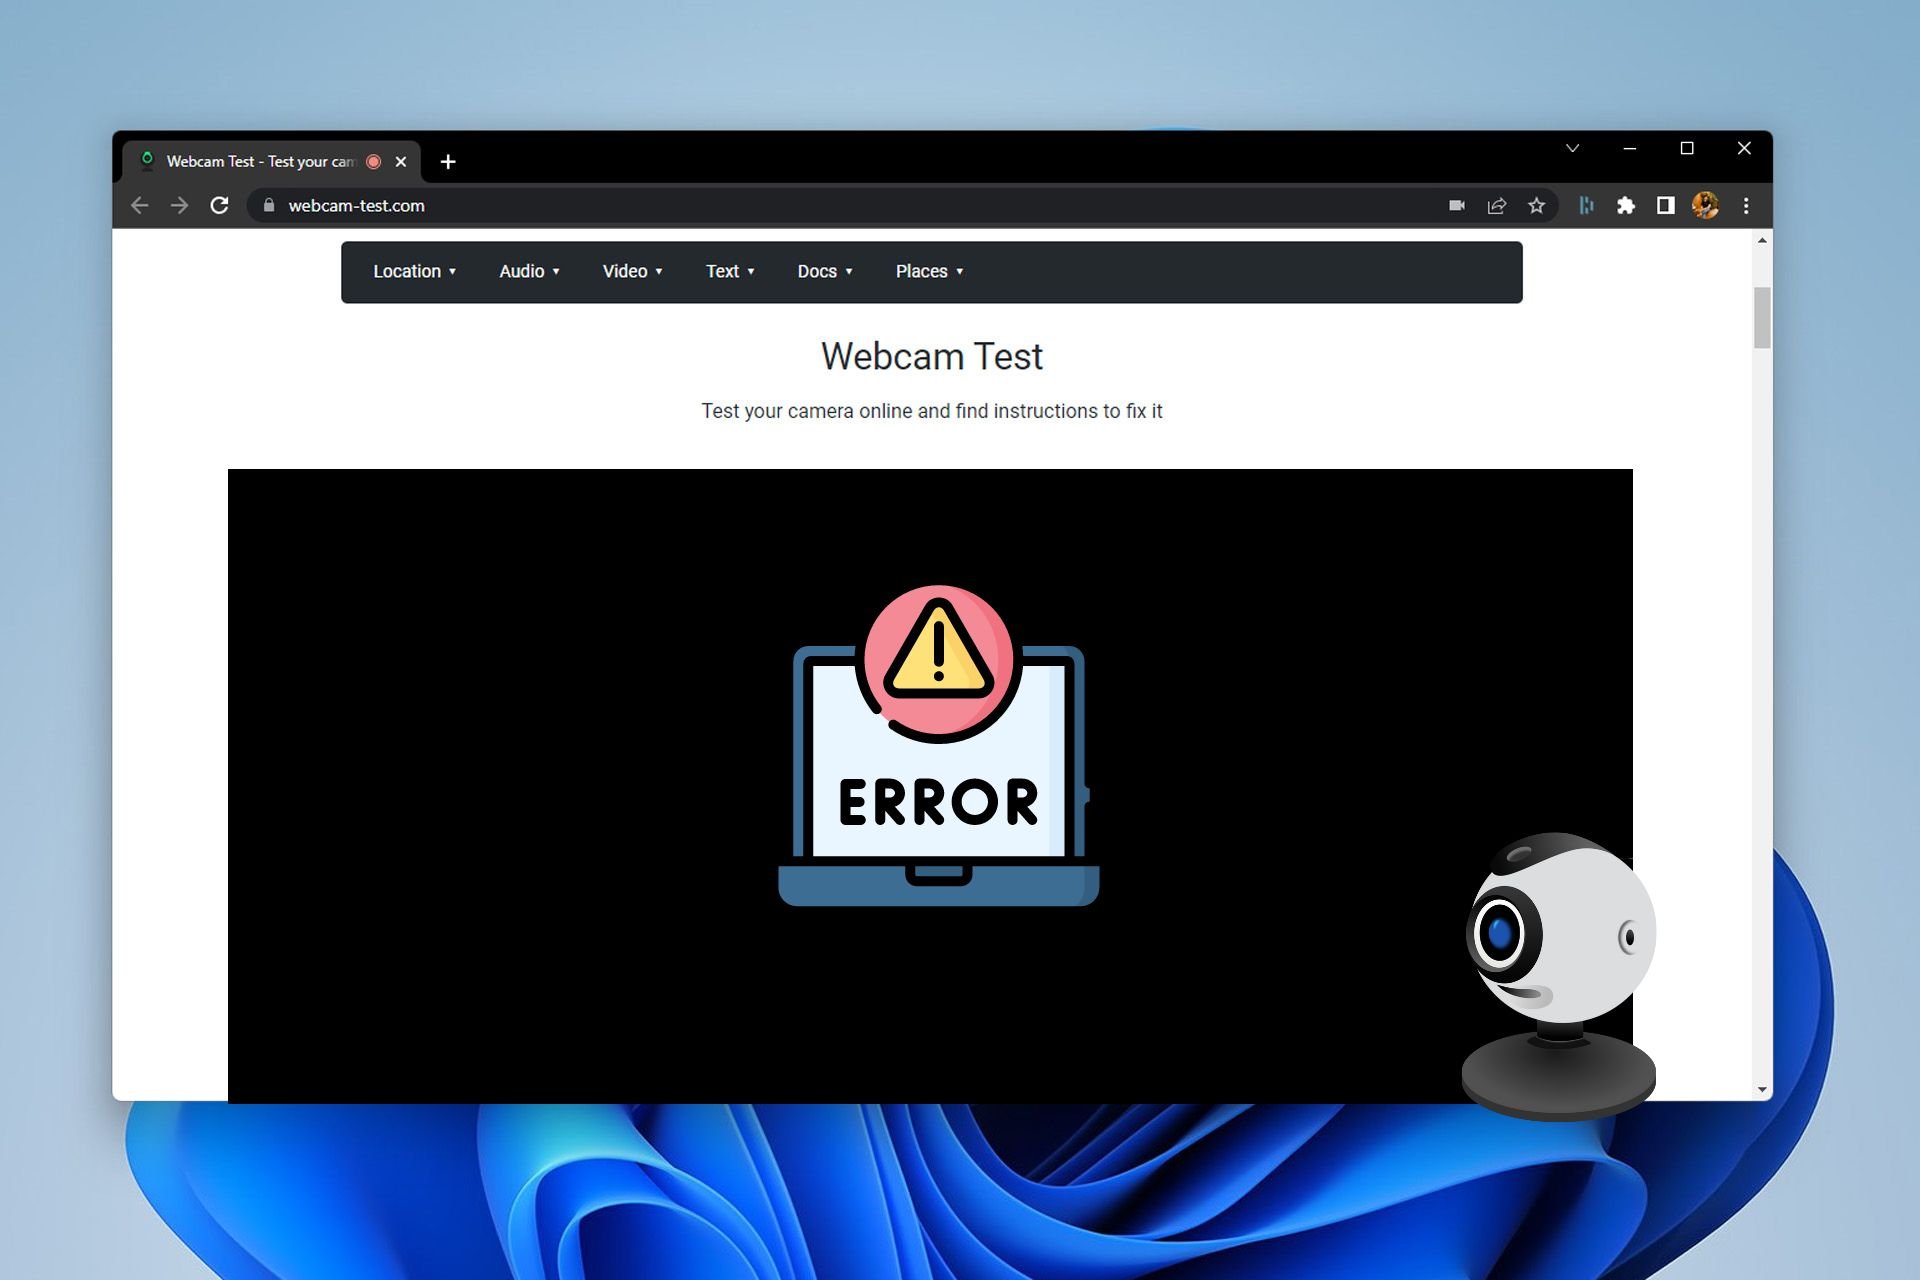Image resolution: width=1920 pixels, height=1280 pixels.
Task: Click the new tab plus button
Action: pos(449,160)
